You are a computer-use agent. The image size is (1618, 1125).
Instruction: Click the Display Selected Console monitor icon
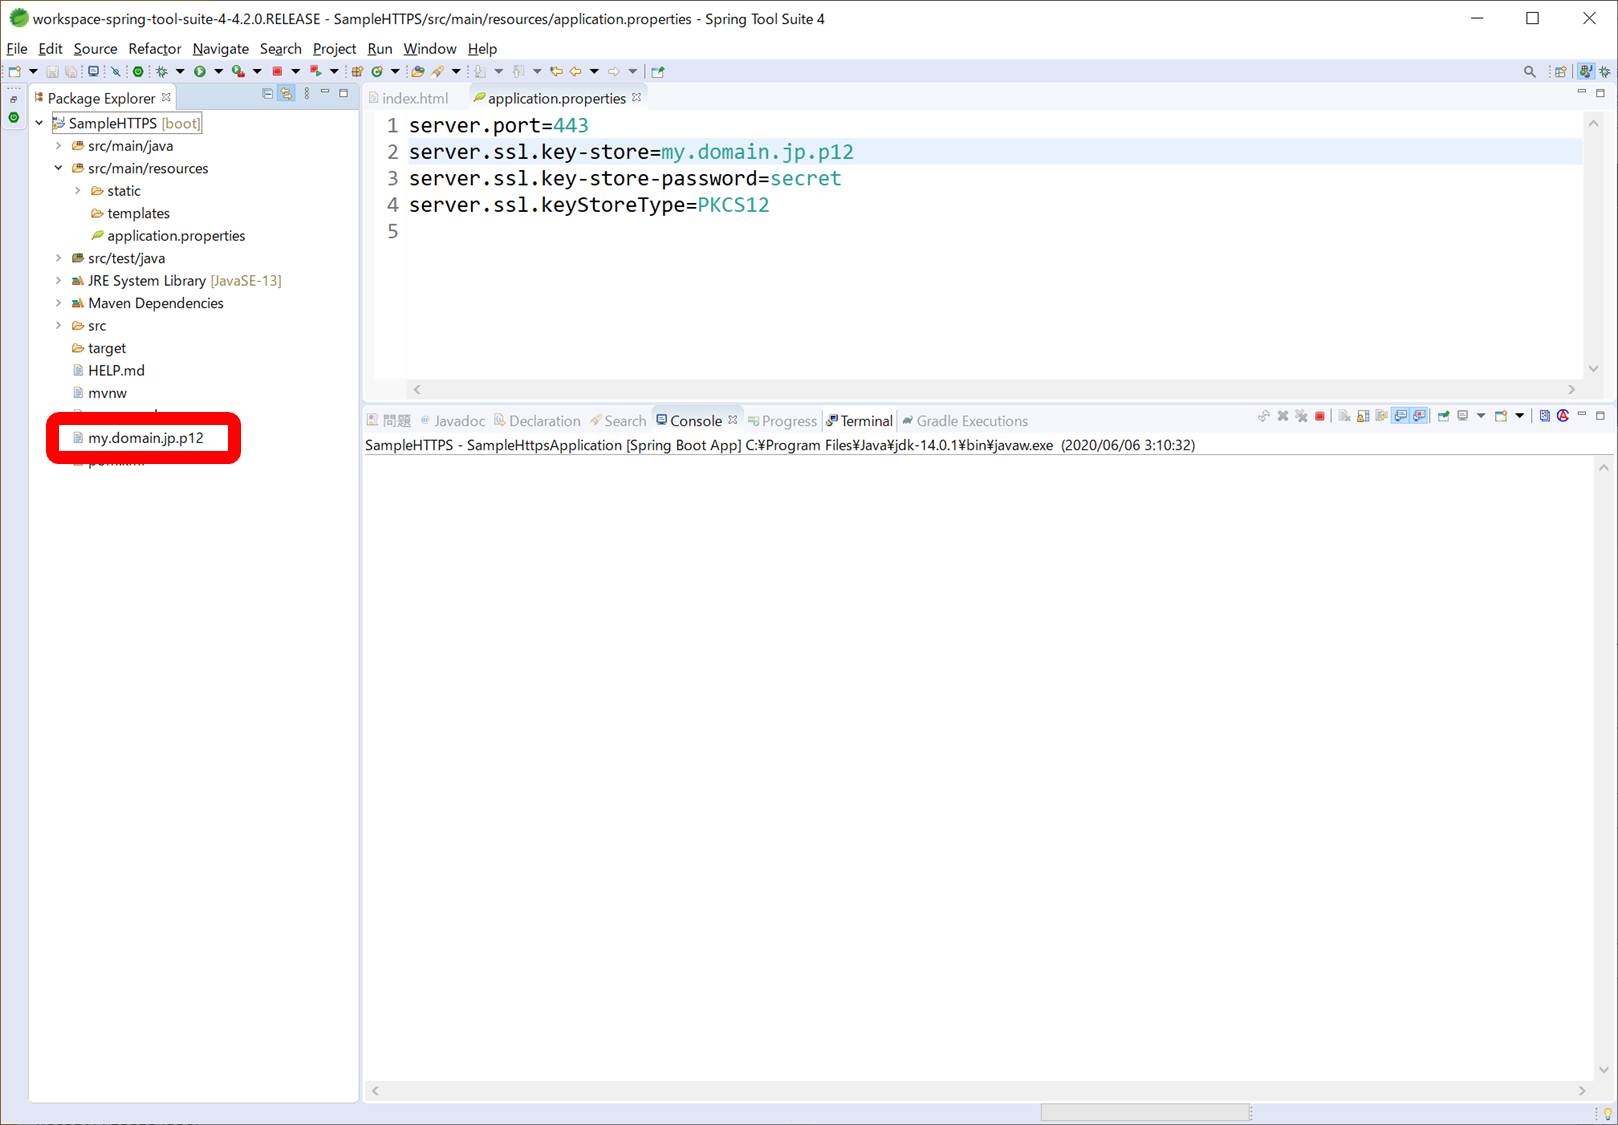pos(1462,416)
